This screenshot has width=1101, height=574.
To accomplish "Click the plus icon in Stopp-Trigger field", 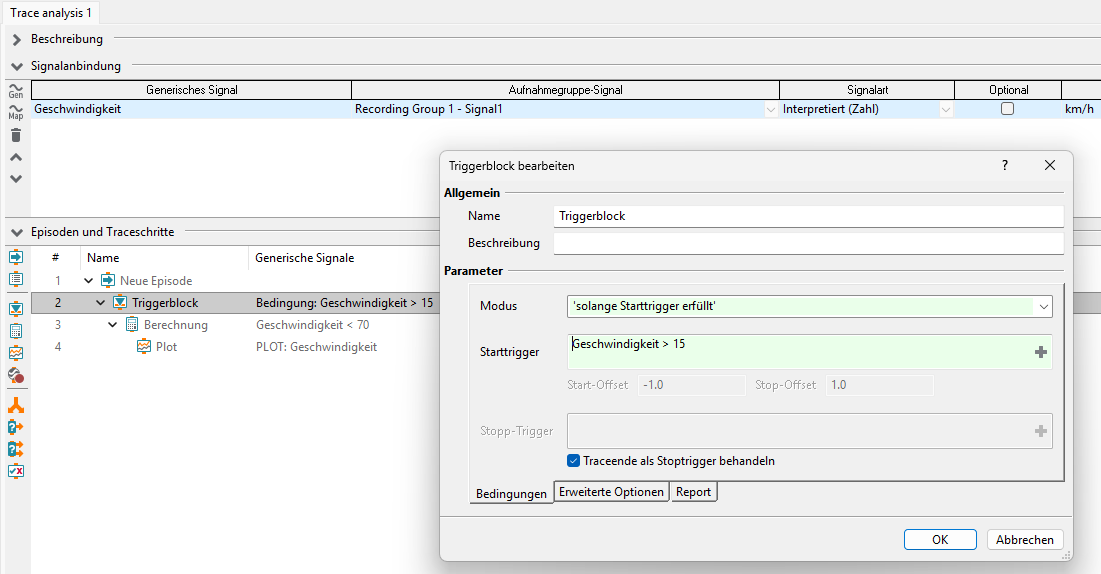I will click(x=1041, y=431).
